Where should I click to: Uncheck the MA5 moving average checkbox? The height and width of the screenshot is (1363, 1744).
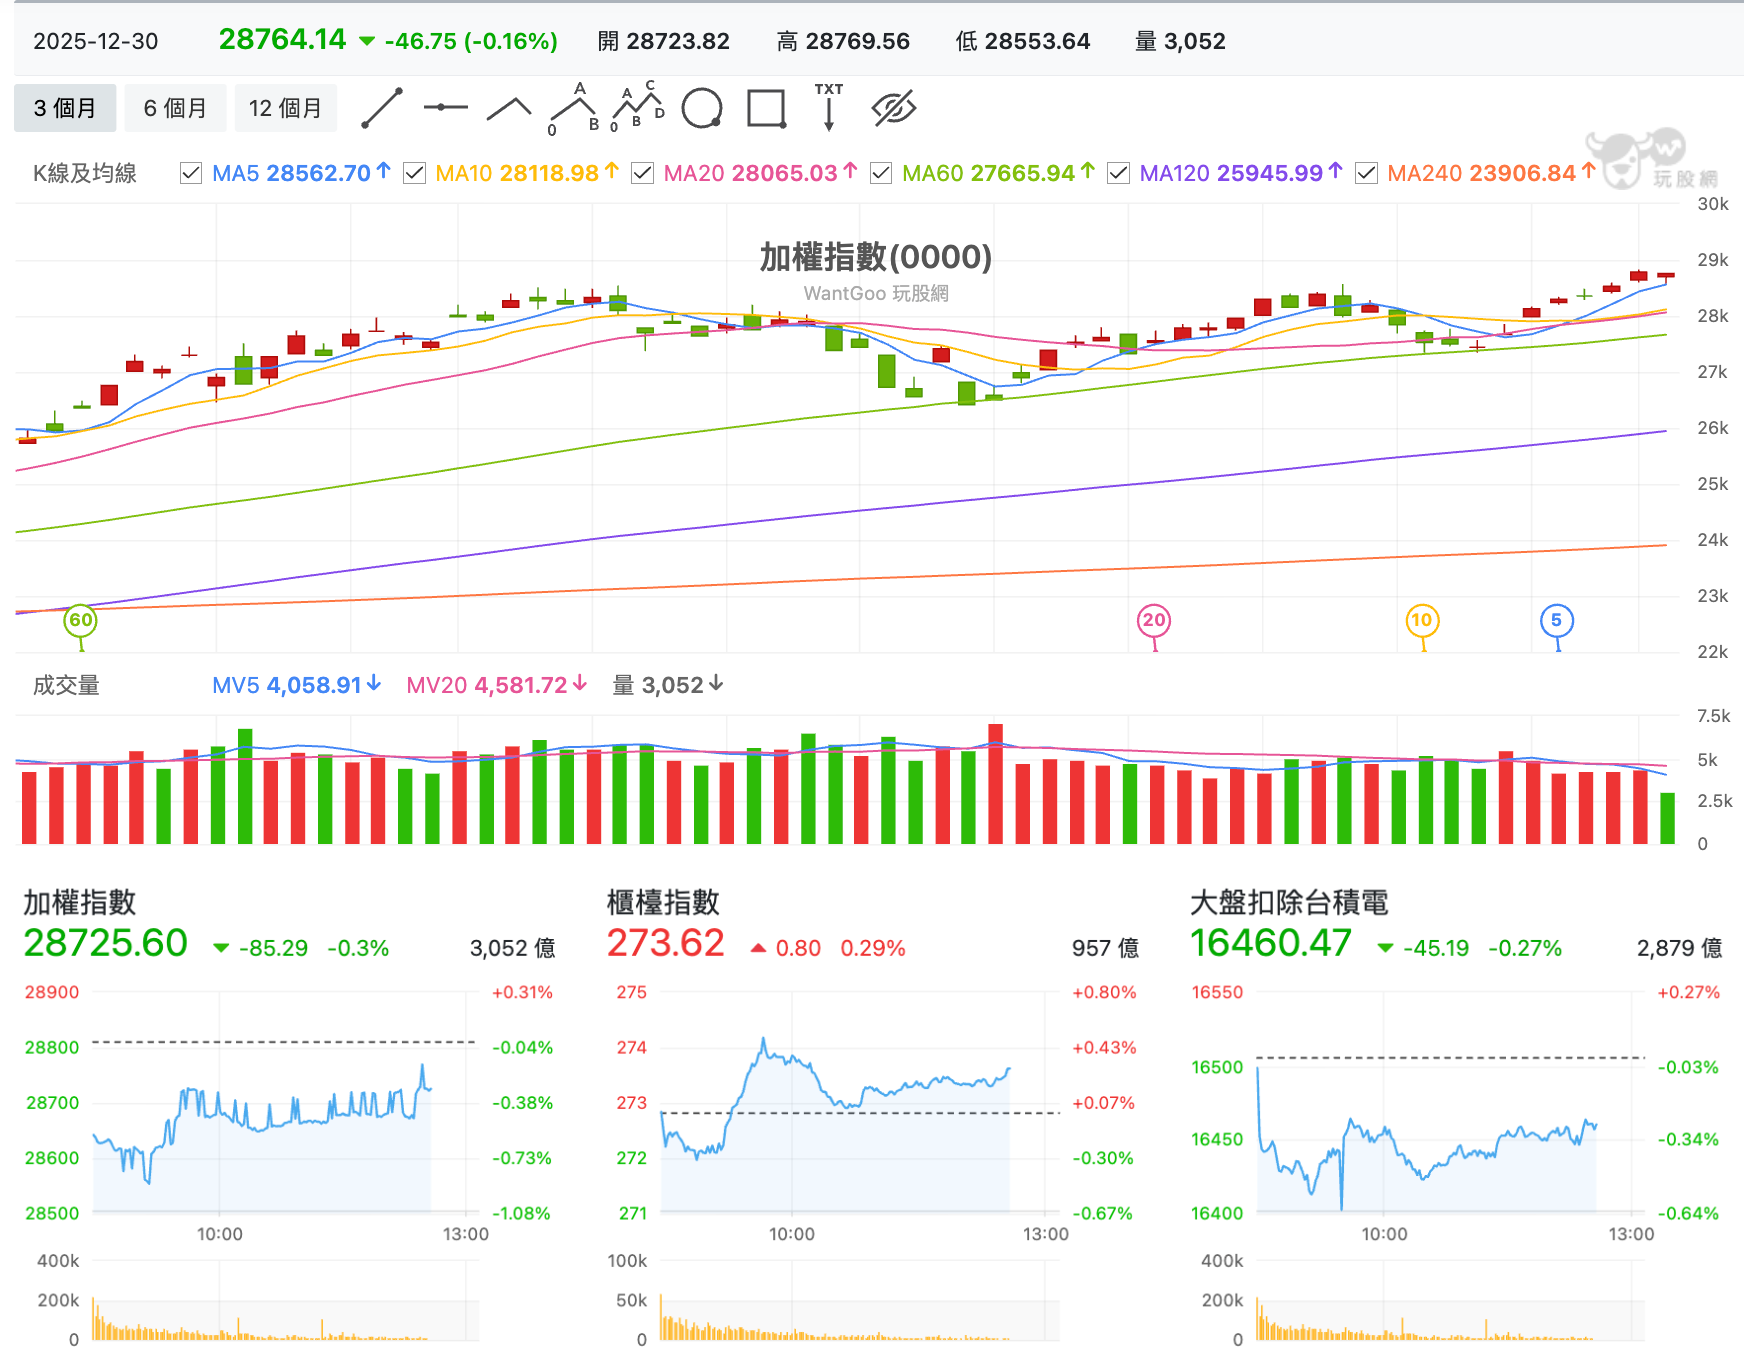(191, 174)
